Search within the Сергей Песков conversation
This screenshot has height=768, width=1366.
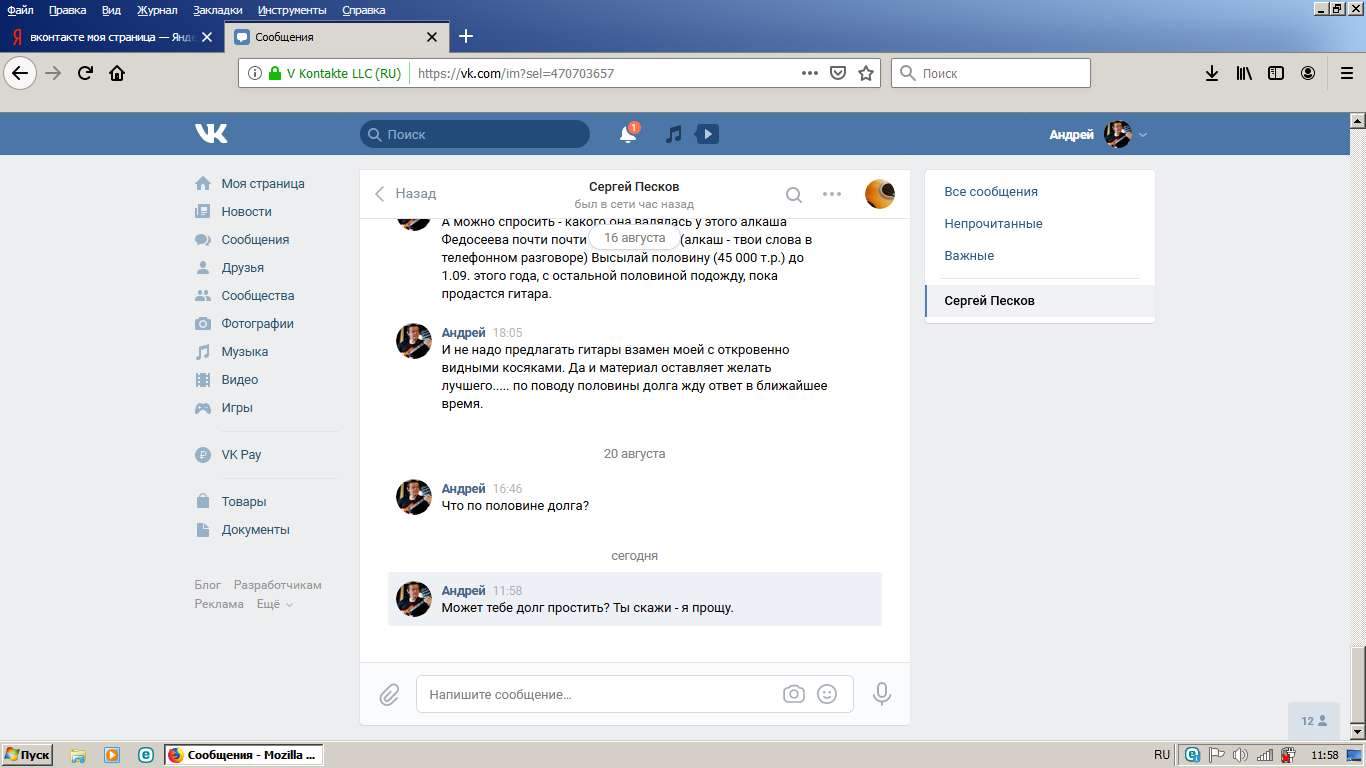click(x=793, y=194)
